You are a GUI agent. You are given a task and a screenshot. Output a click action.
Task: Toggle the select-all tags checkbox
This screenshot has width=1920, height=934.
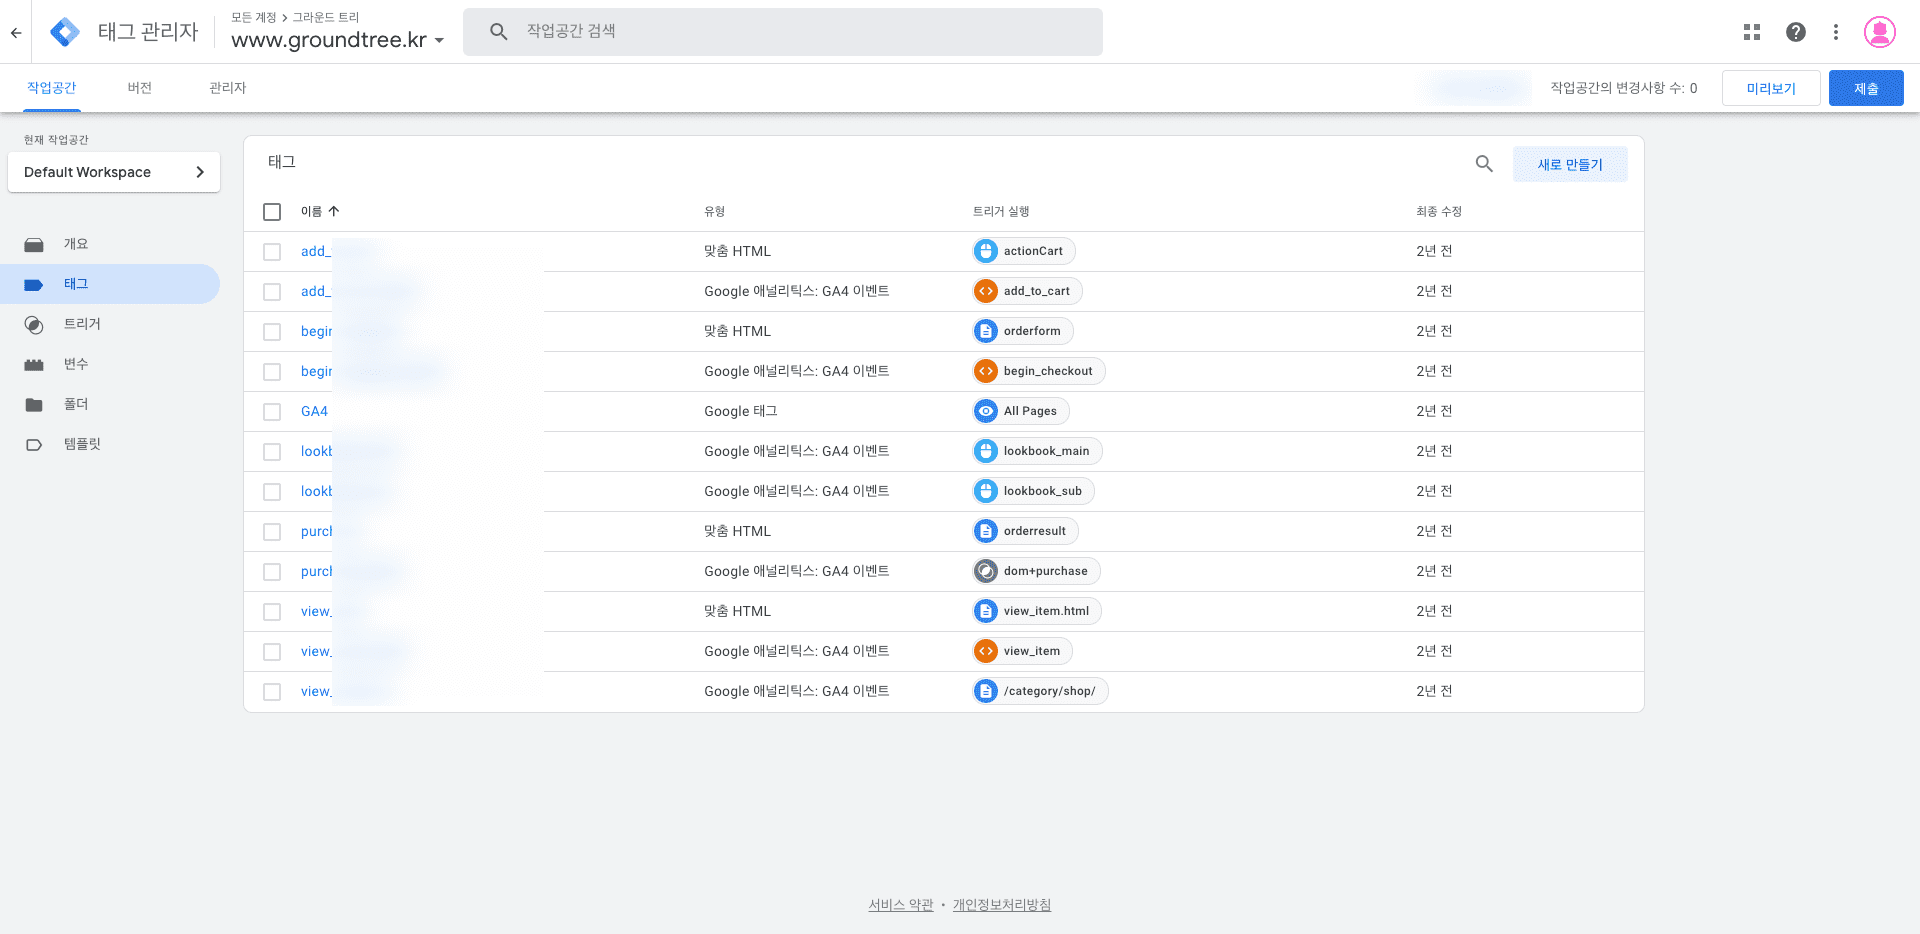click(x=272, y=212)
